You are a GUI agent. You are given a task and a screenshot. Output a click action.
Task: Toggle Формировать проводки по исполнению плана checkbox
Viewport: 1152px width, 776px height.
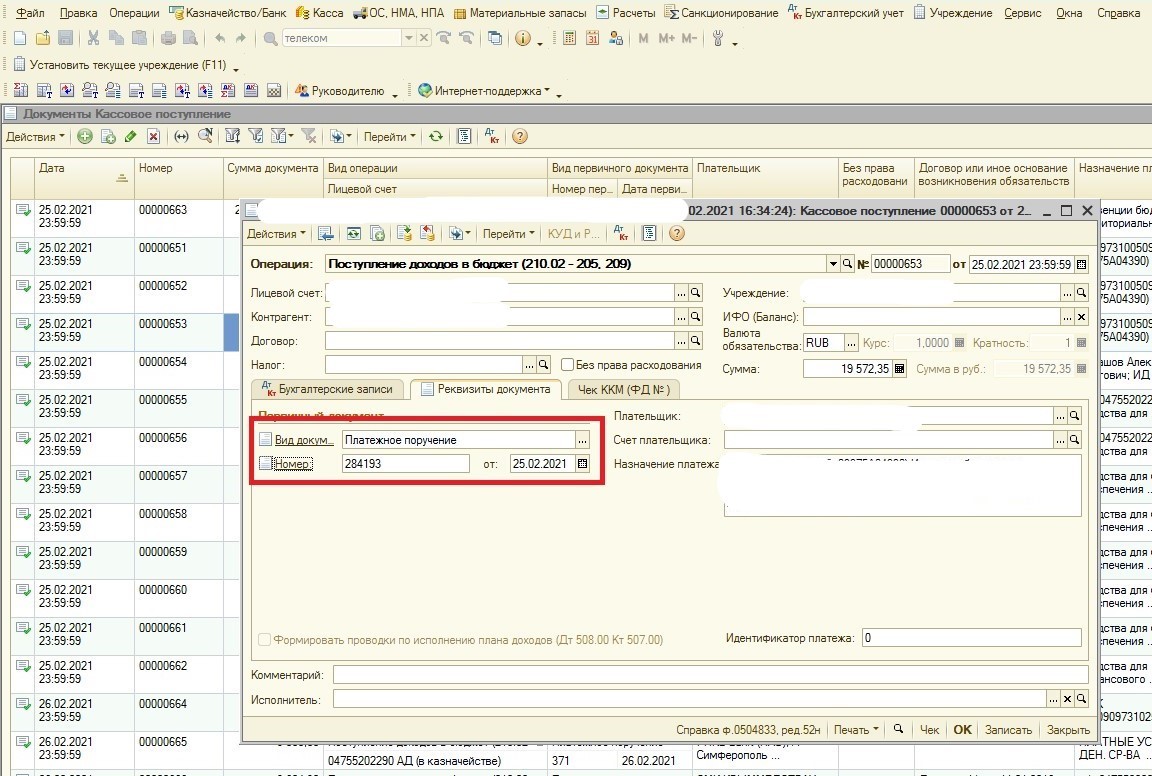tap(264, 640)
